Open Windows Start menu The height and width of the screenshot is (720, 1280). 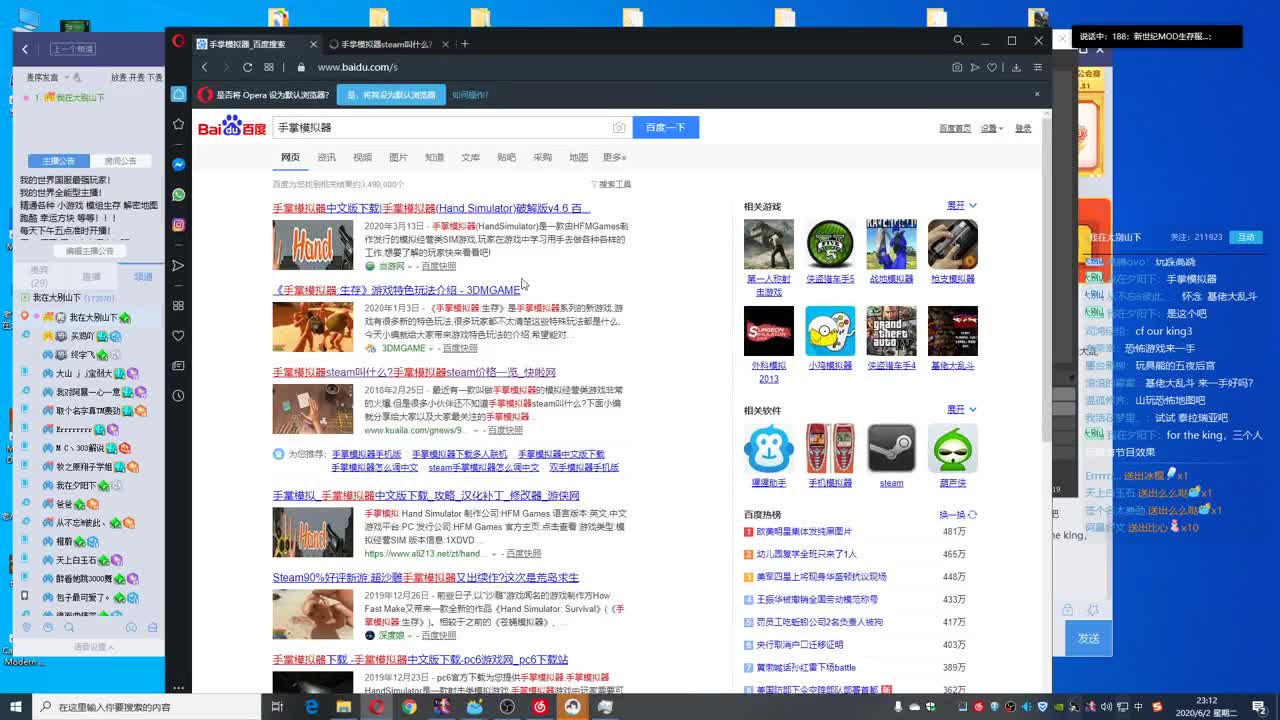pyautogui.click(x=16, y=706)
